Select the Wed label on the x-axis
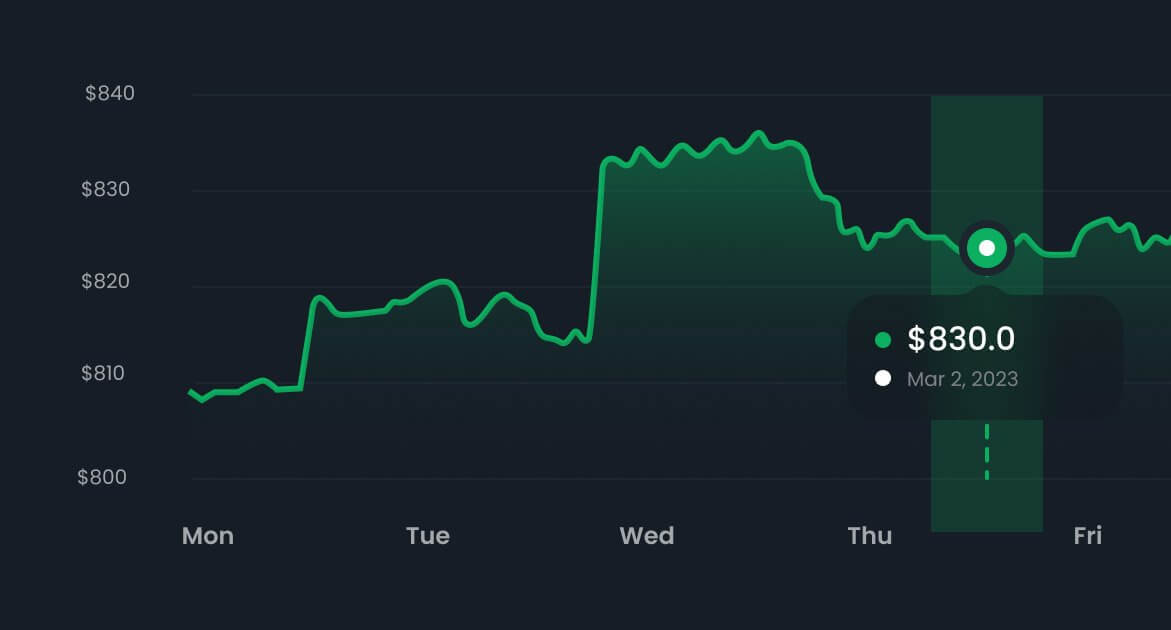This screenshot has height=630, width=1171. tap(647, 536)
